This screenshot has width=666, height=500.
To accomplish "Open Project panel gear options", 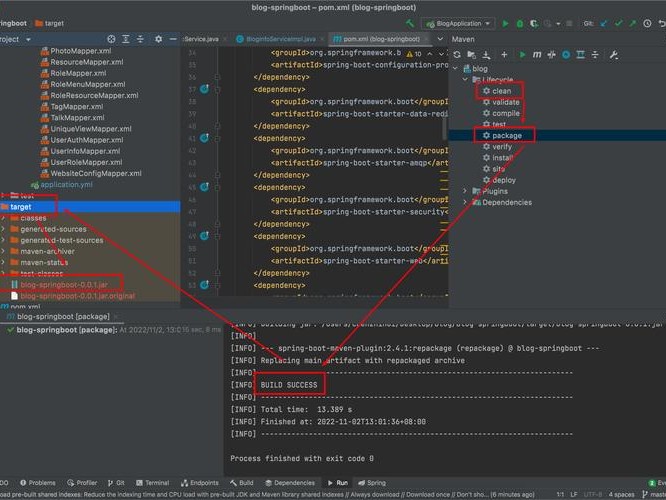I will tap(158, 39).
